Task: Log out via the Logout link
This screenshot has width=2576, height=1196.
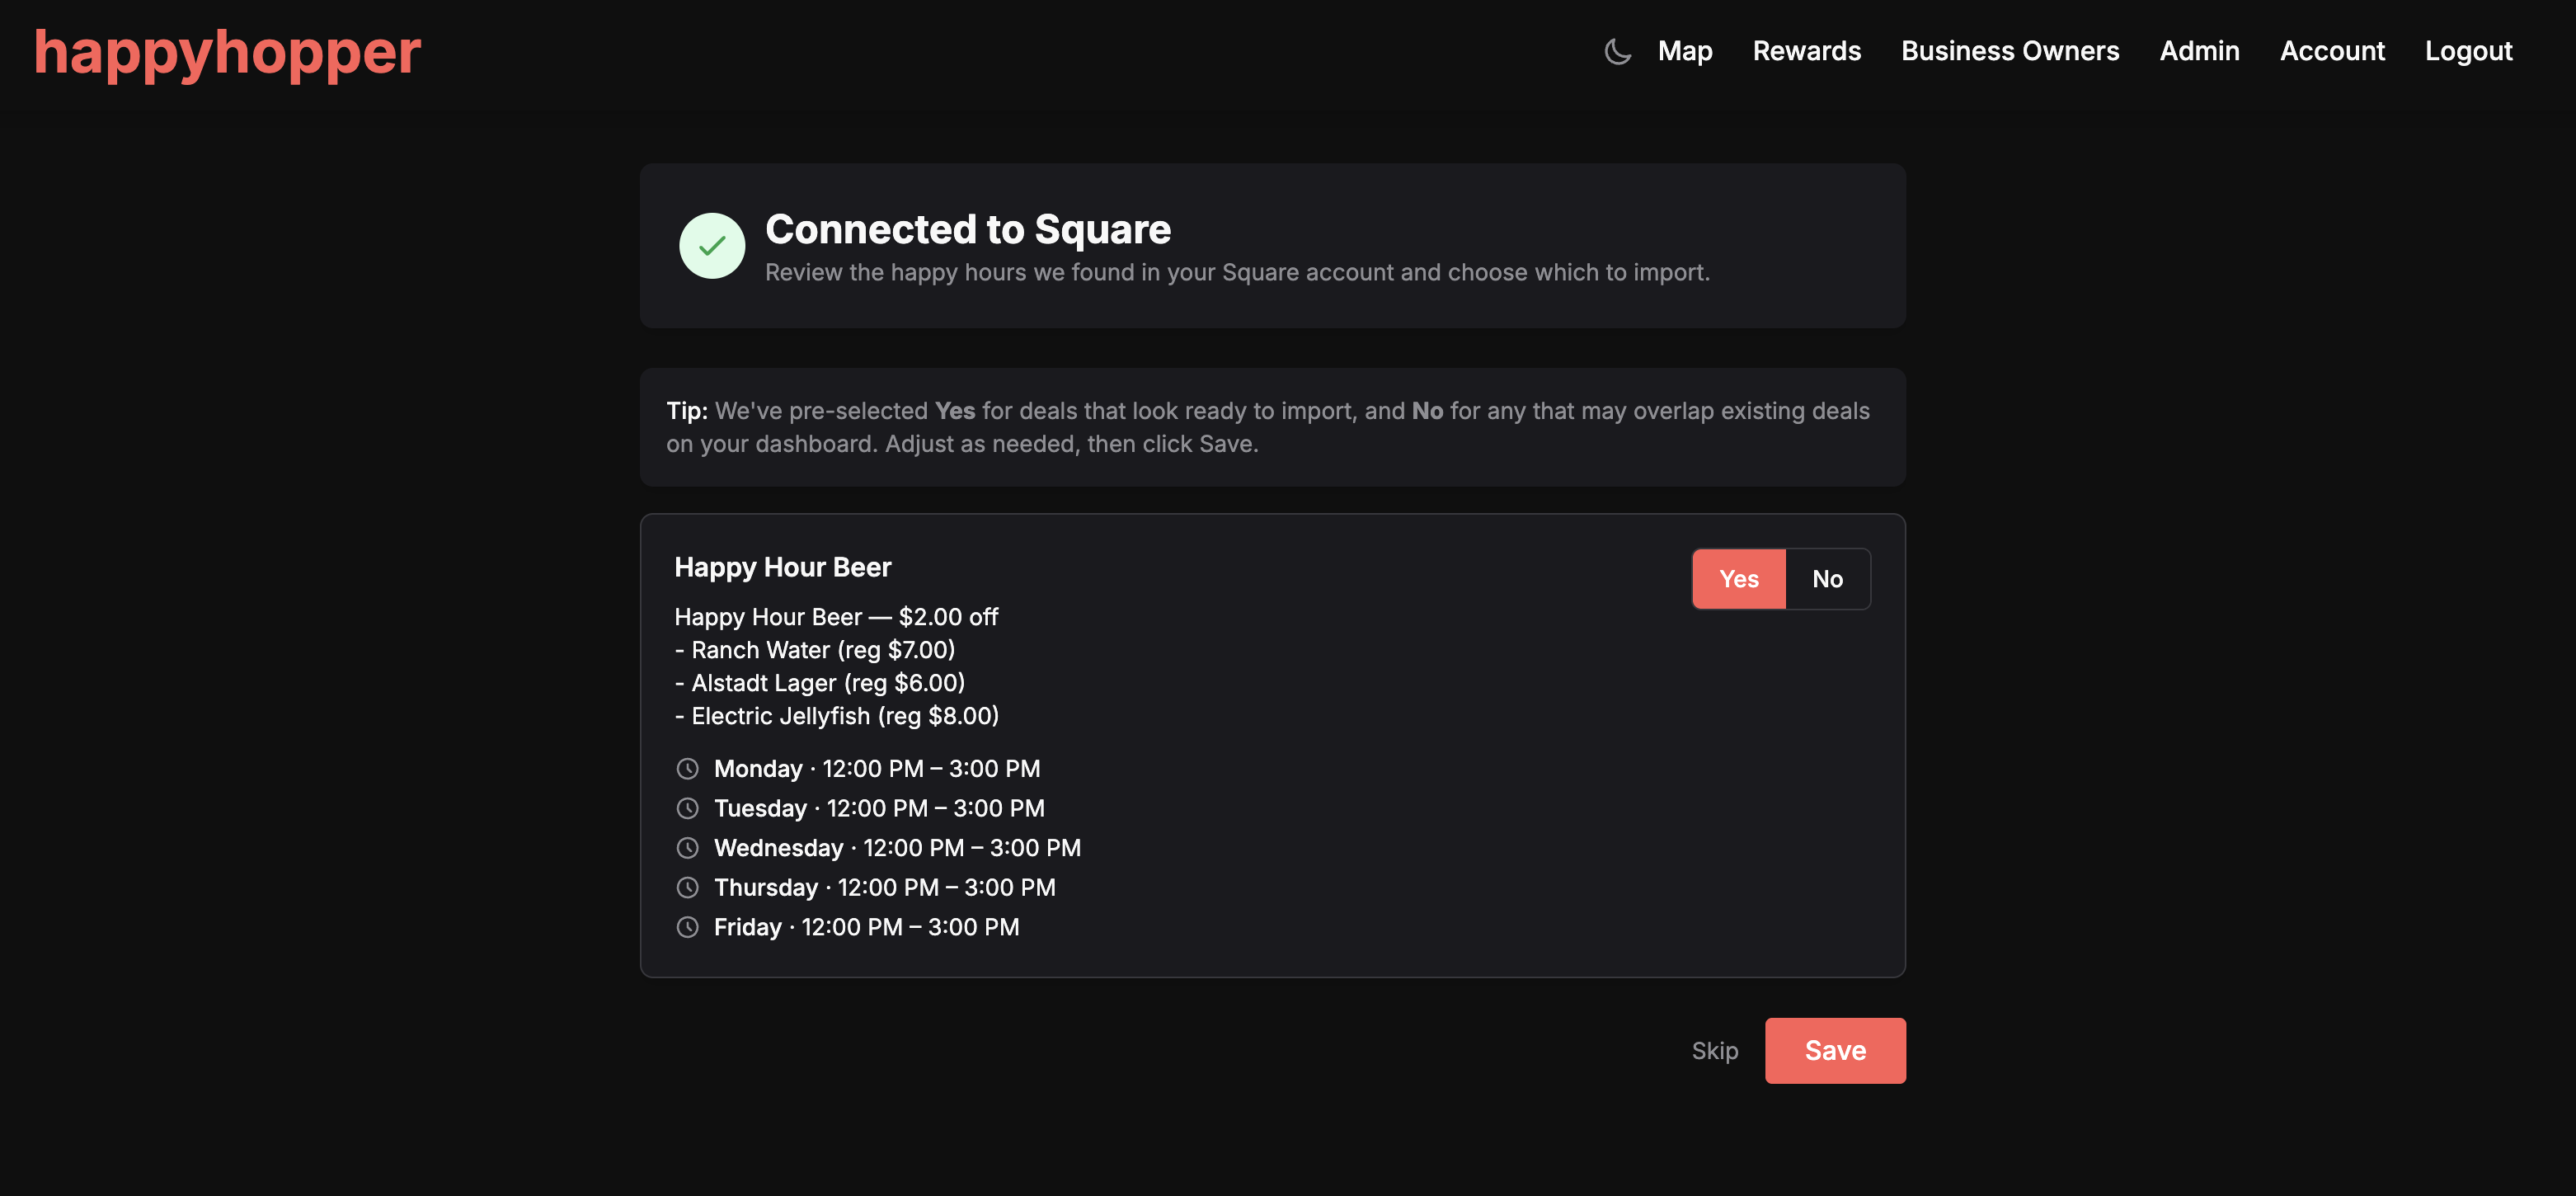Action: pyautogui.click(x=2468, y=51)
